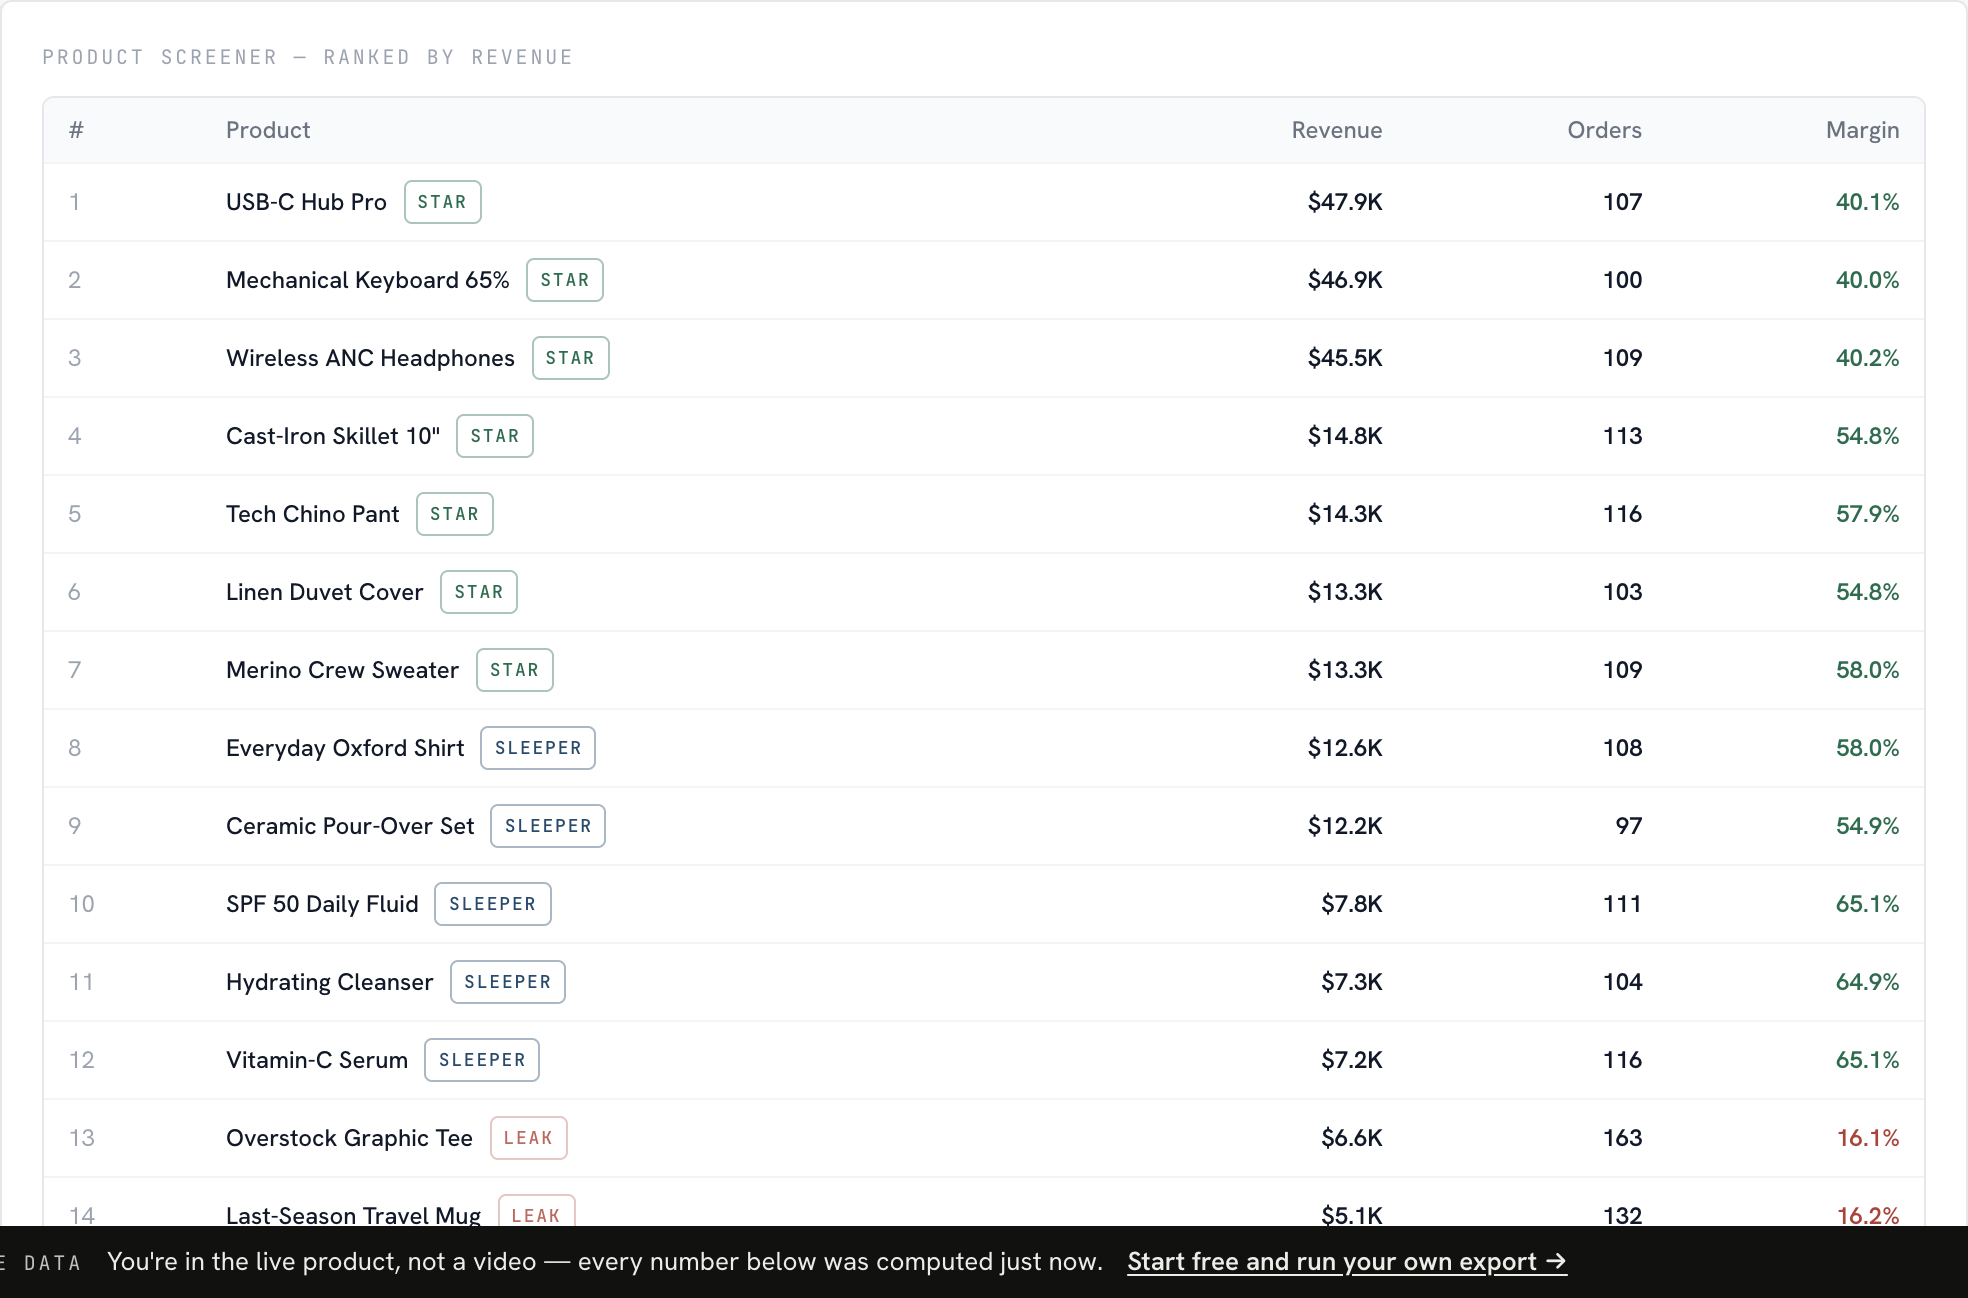Click the 40.1% margin value
Image resolution: width=1968 pixels, height=1298 pixels.
click(1867, 202)
